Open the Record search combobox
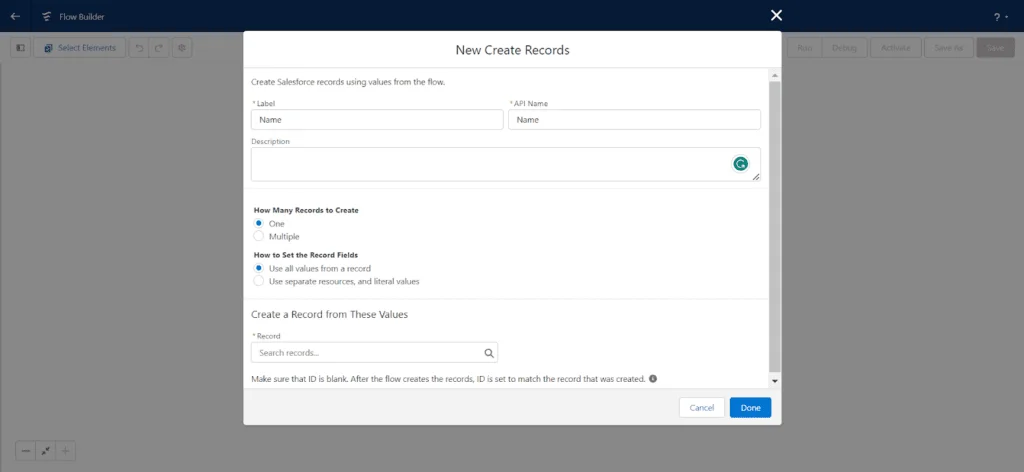Screen dimensions: 1024x472 (374, 353)
